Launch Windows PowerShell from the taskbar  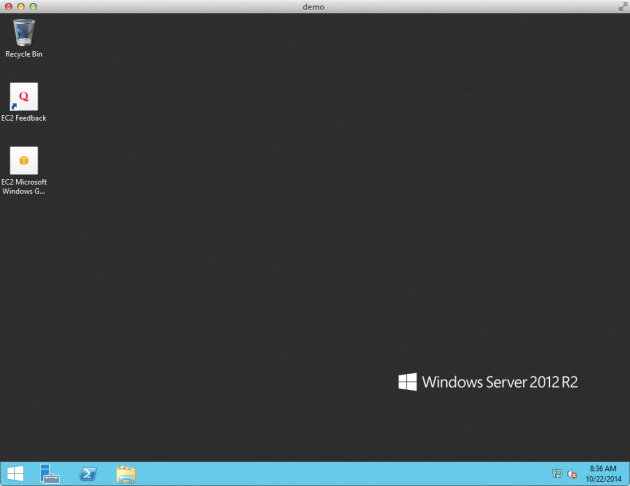click(88, 474)
